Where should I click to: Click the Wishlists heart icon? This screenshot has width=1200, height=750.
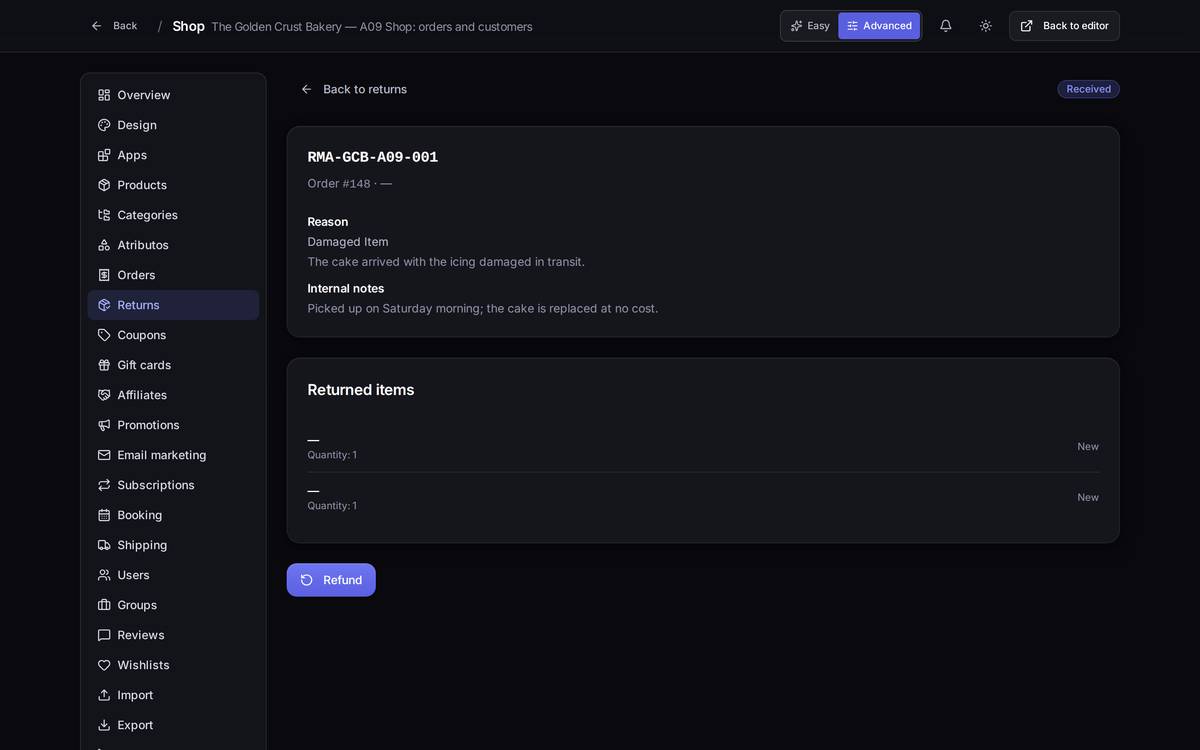[x=104, y=665]
